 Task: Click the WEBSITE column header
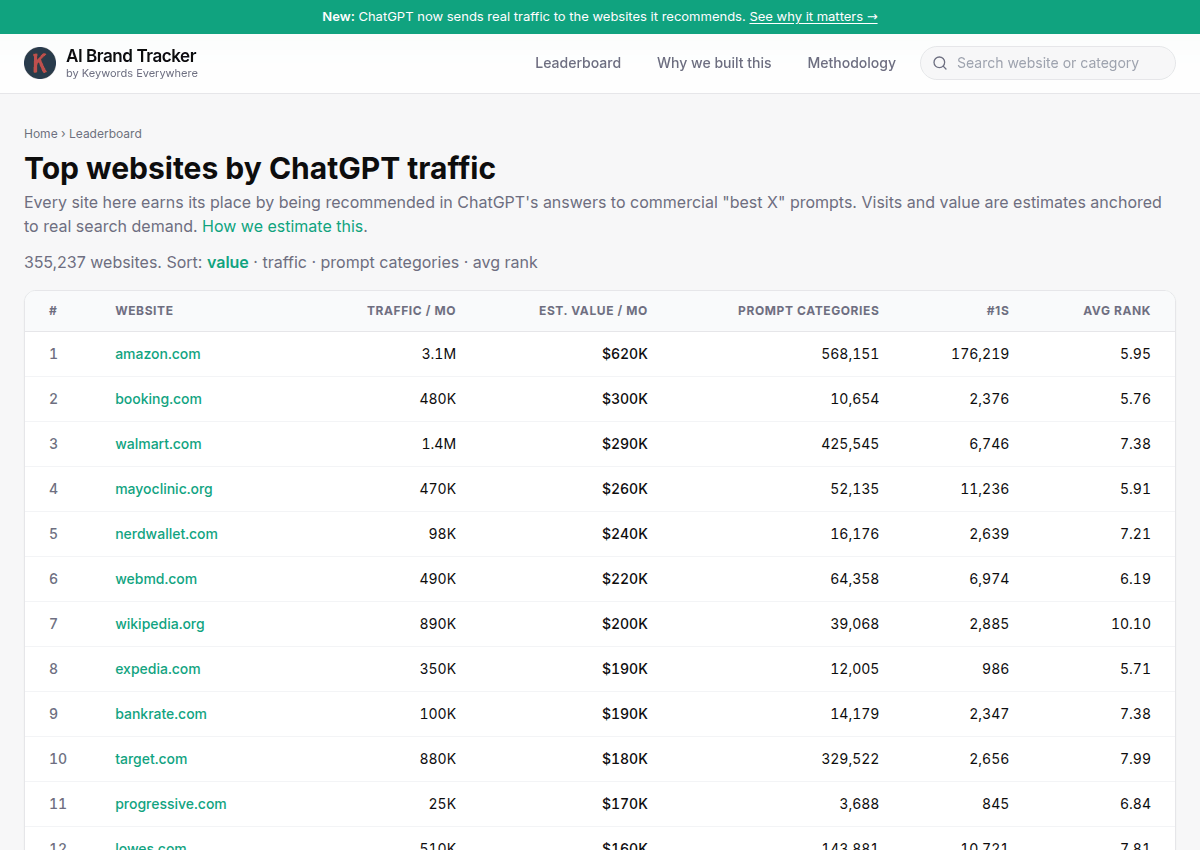coord(144,311)
